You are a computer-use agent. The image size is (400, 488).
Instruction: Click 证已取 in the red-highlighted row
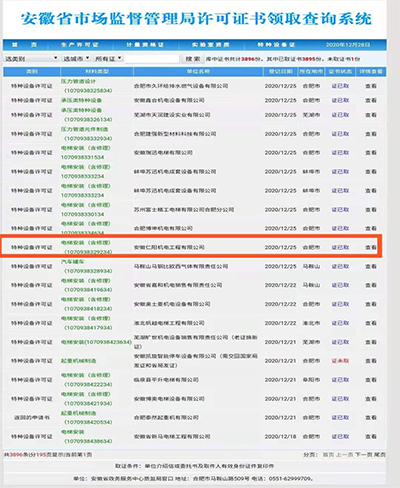340,247
